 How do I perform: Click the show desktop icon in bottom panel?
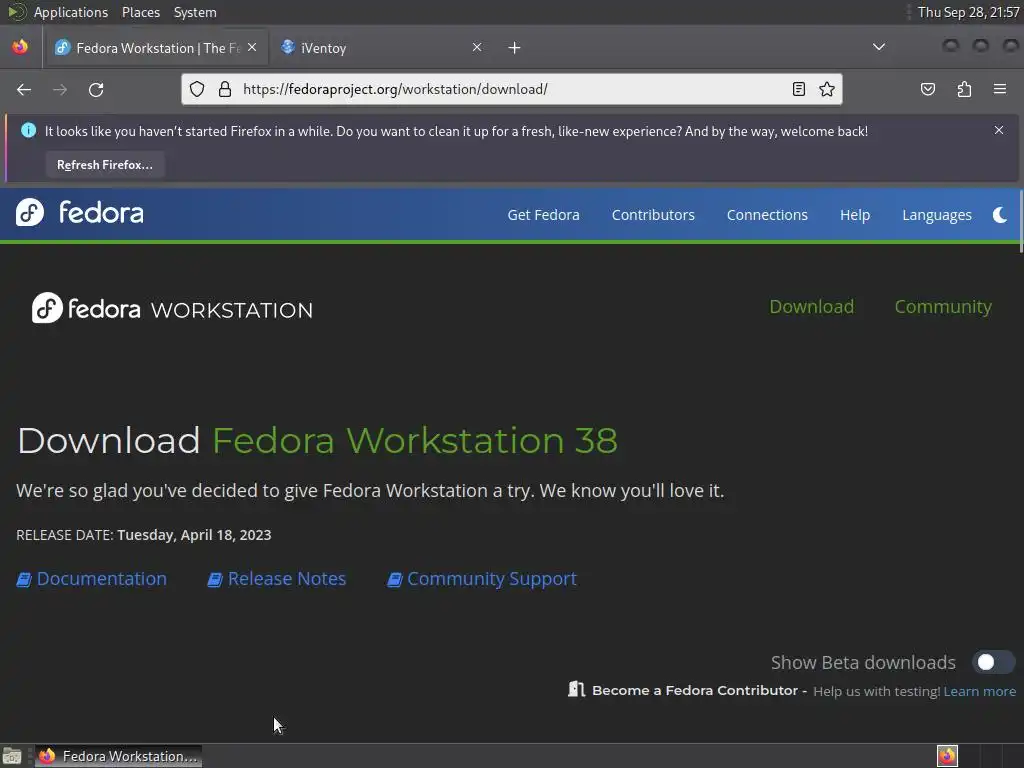(12, 756)
